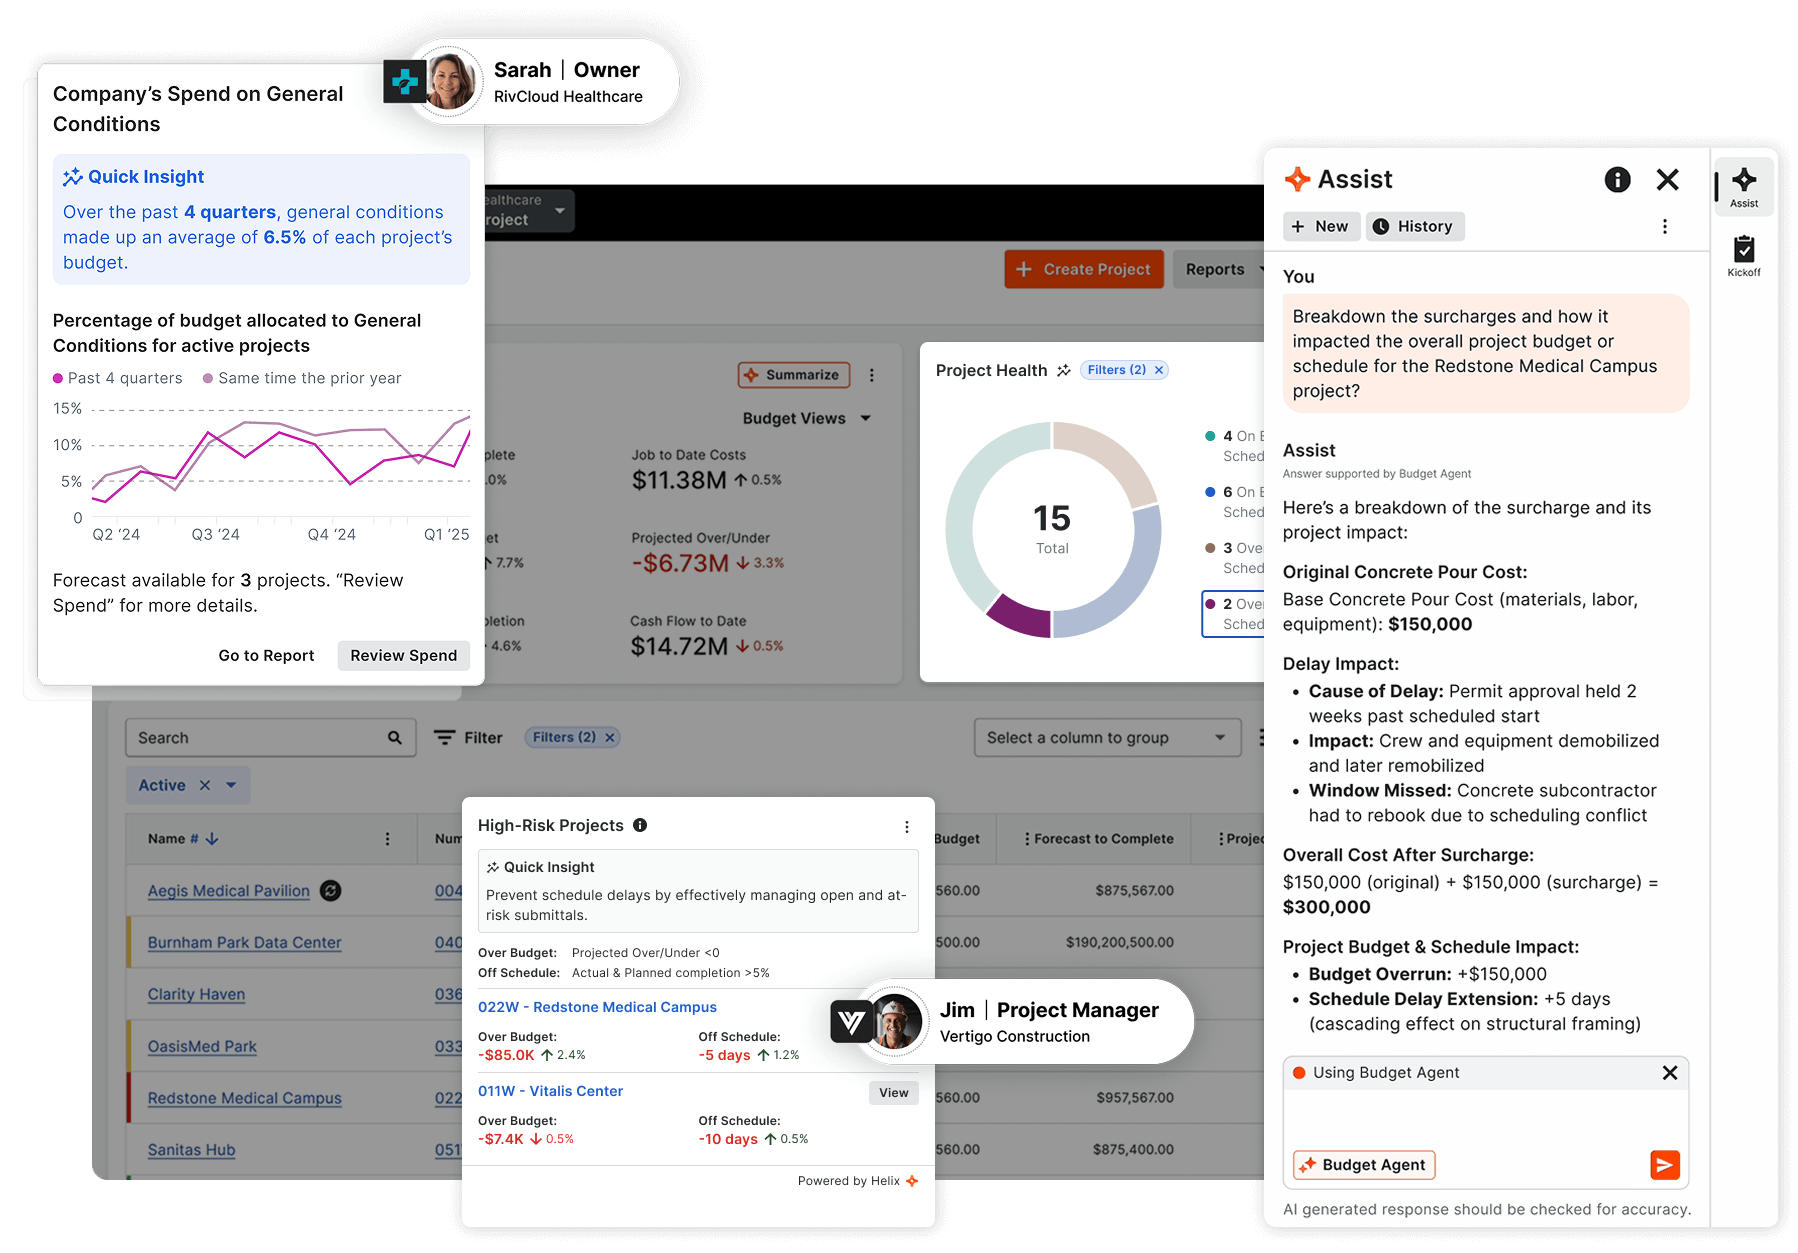
Task: Click the magnifier icon in the Search bar
Action: pos(394,737)
